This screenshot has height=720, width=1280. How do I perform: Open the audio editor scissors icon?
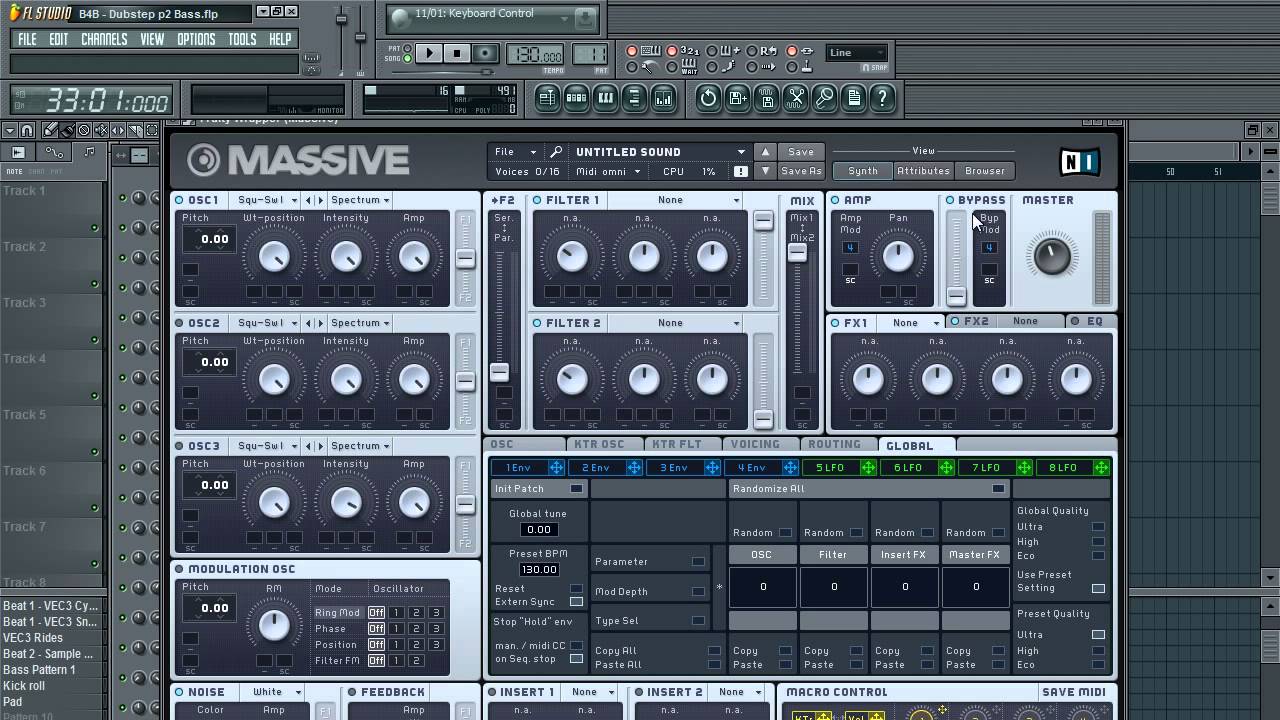click(x=795, y=98)
